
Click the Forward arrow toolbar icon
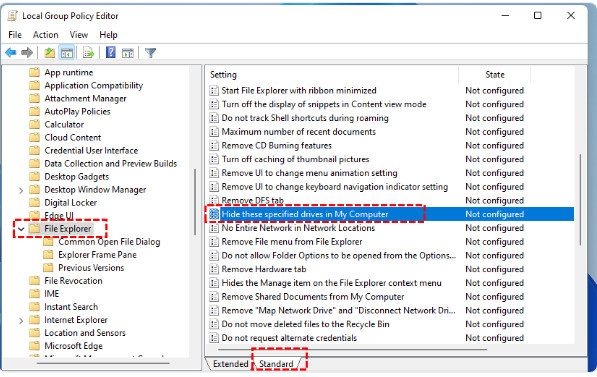pyautogui.click(x=27, y=53)
